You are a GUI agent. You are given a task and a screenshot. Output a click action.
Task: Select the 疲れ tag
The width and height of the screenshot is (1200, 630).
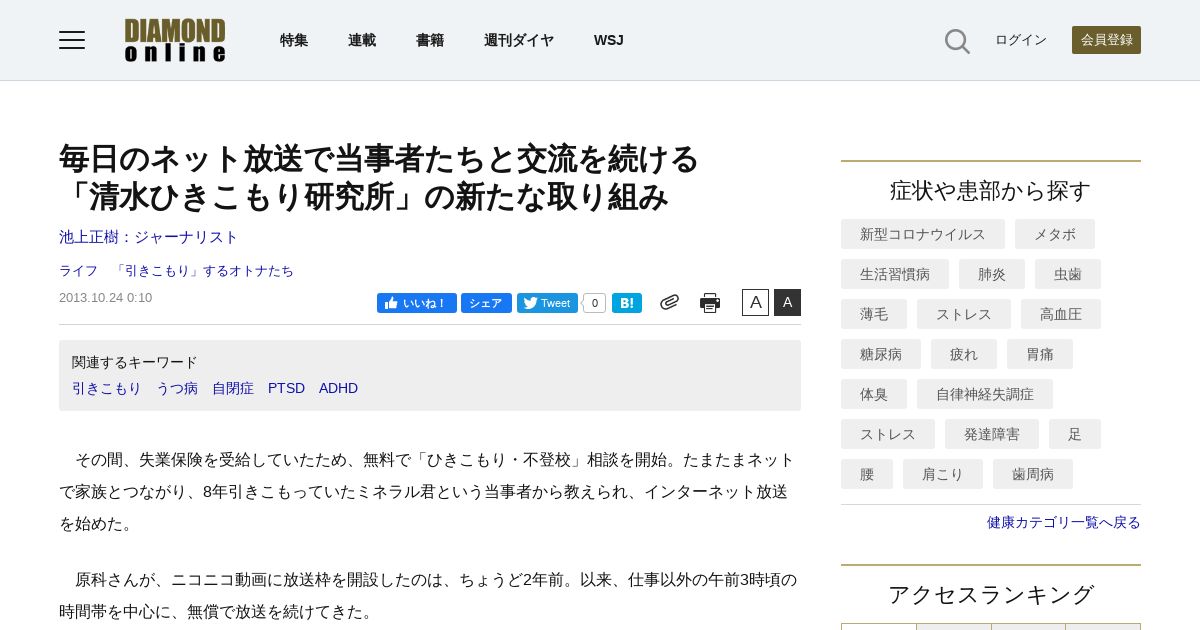(x=964, y=354)
